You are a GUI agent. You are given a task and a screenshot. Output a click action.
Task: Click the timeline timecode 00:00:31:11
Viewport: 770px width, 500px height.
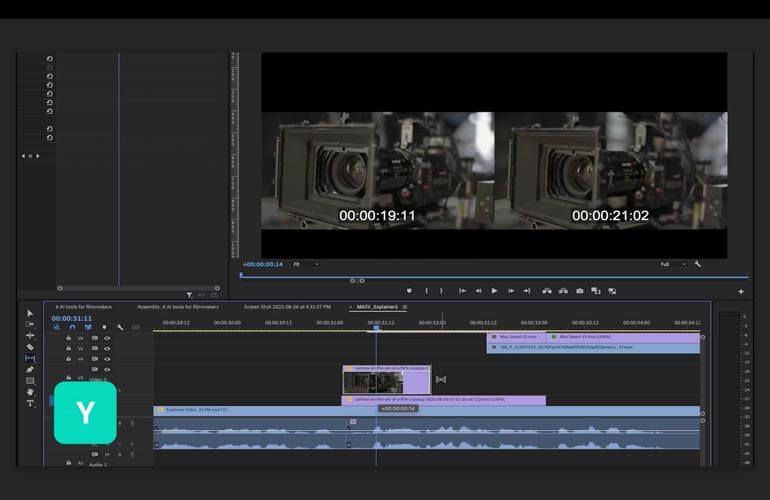click(x=72, y=318)
